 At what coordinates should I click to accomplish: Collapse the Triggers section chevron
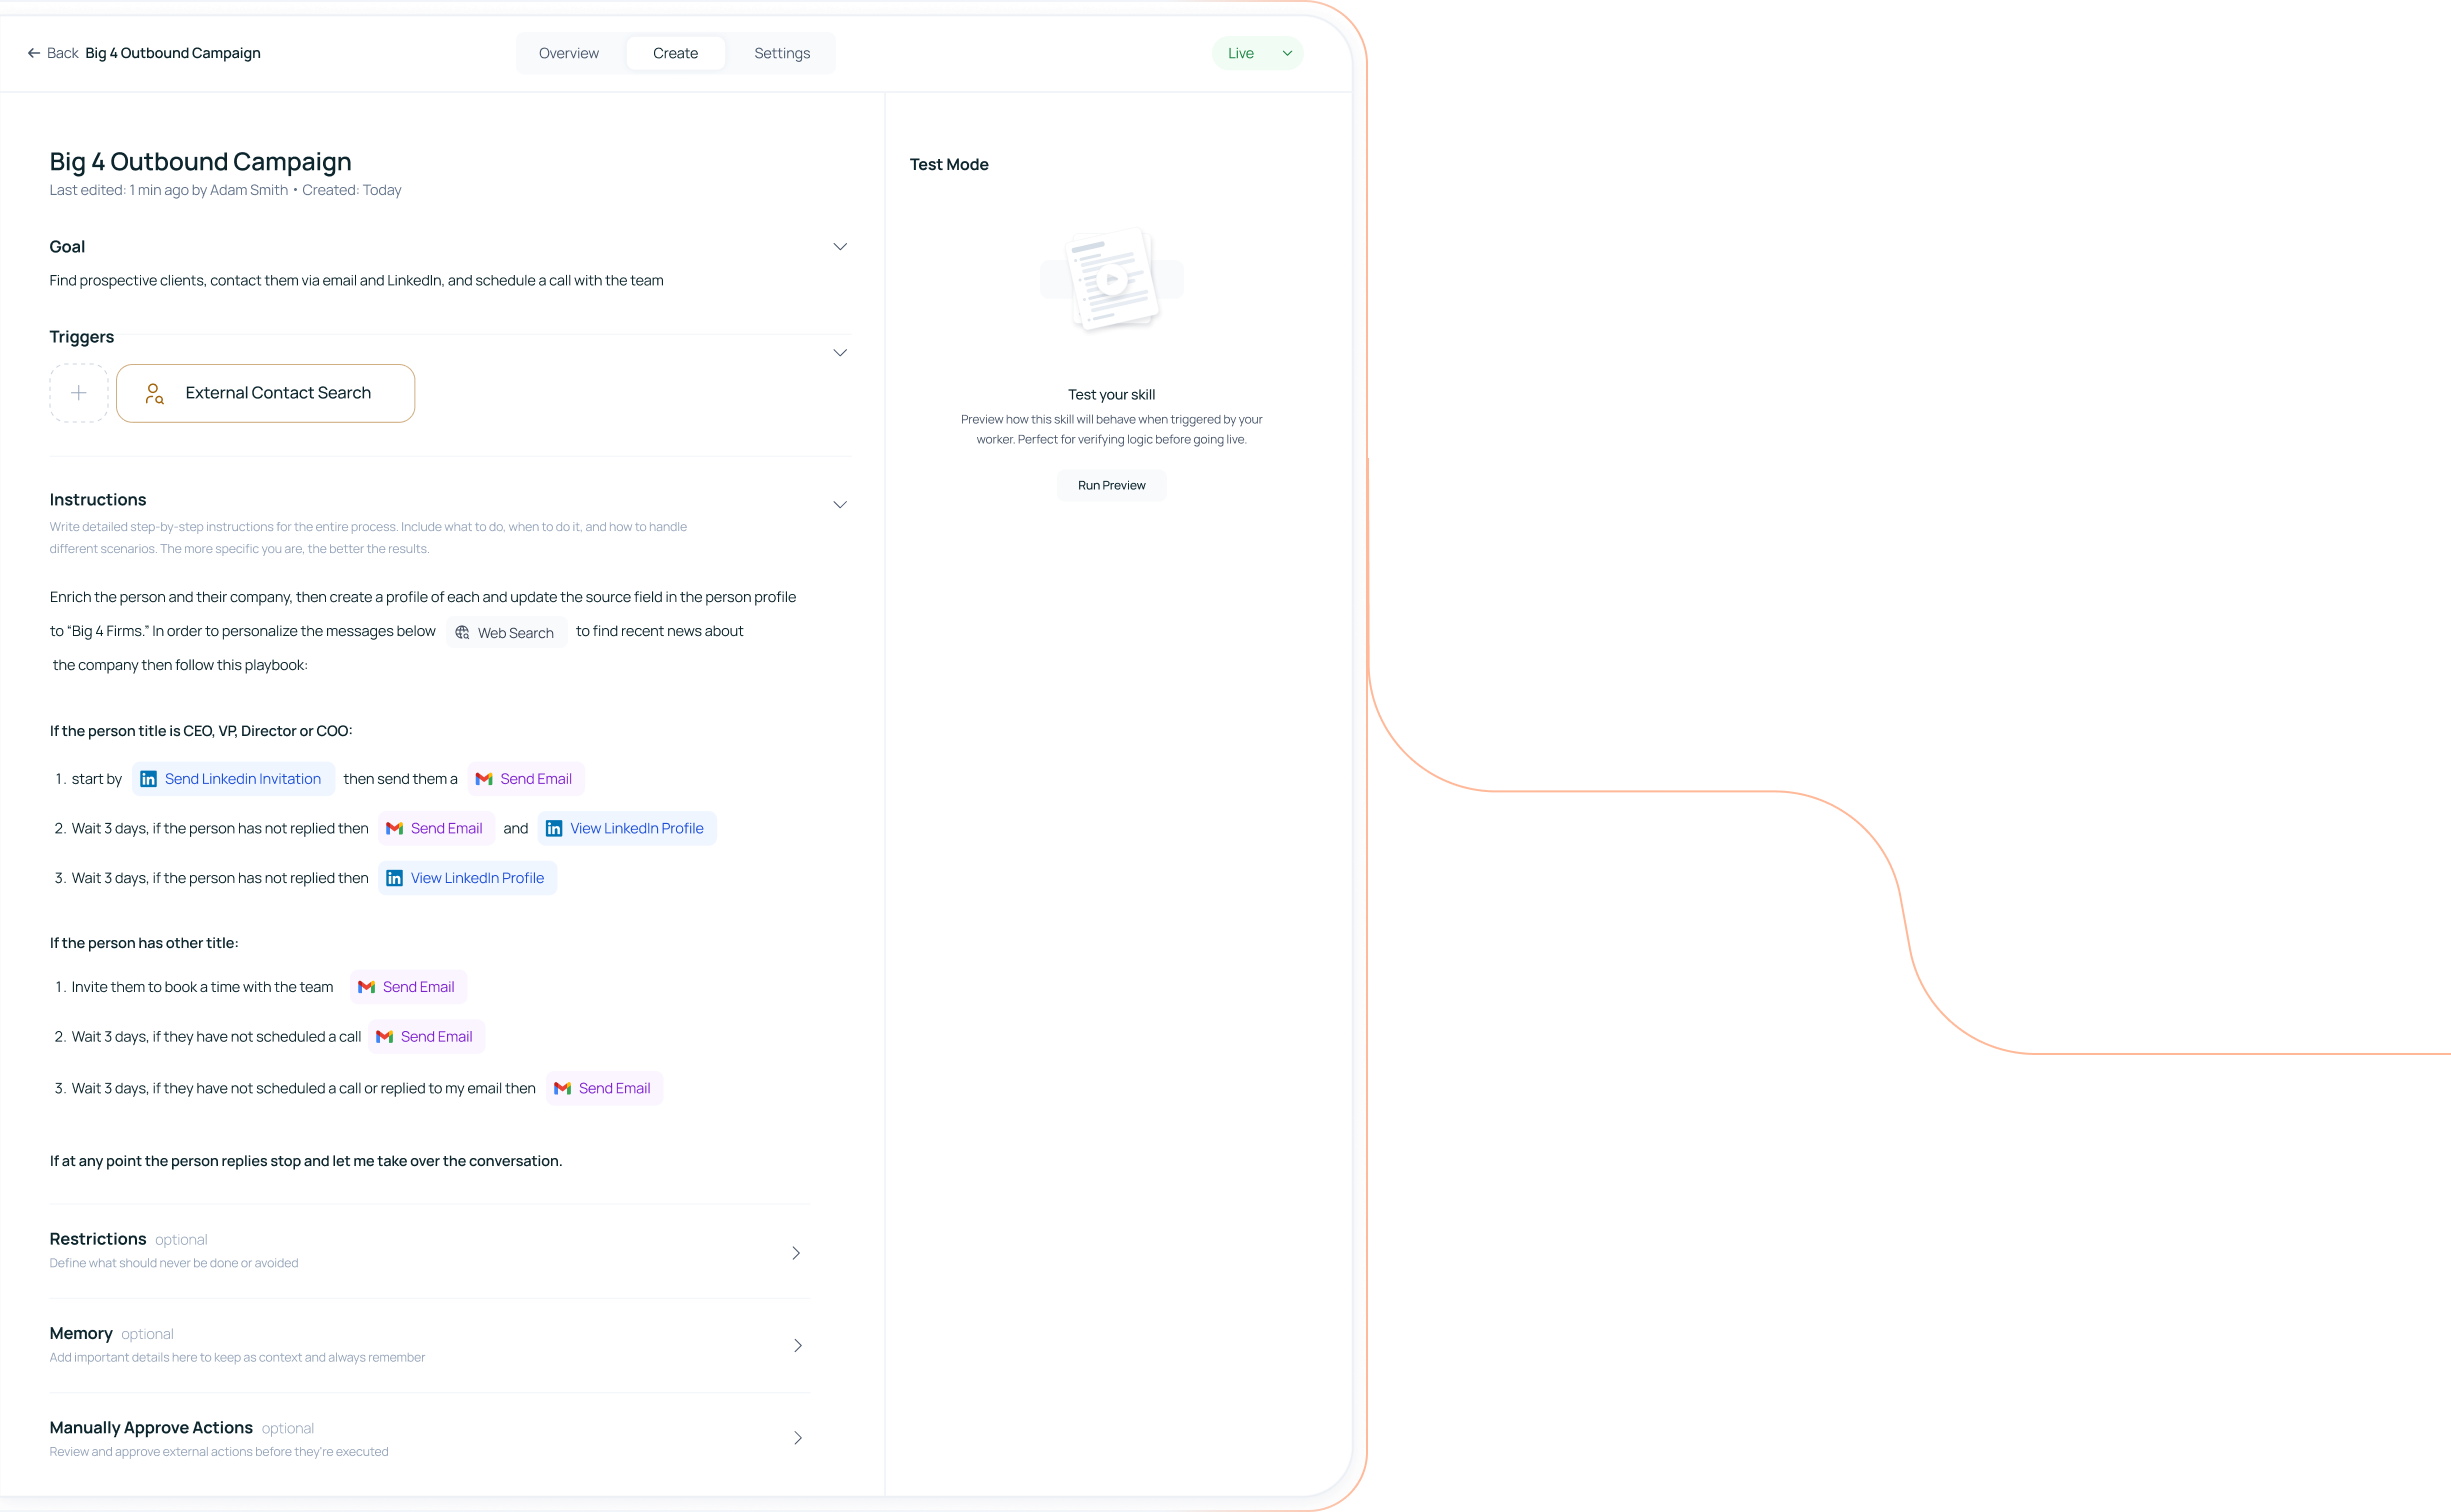pos(840,353)
